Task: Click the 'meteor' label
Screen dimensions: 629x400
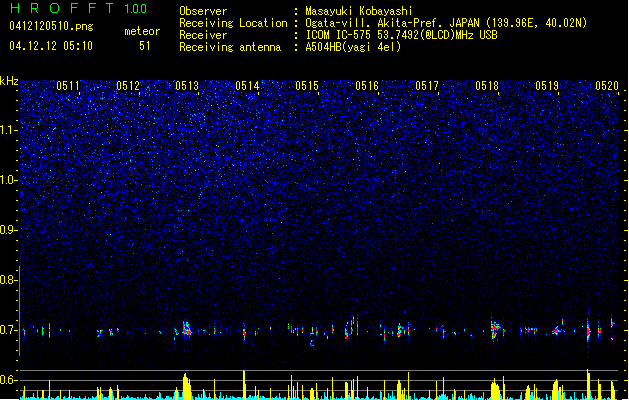Action: pos(142,31)
